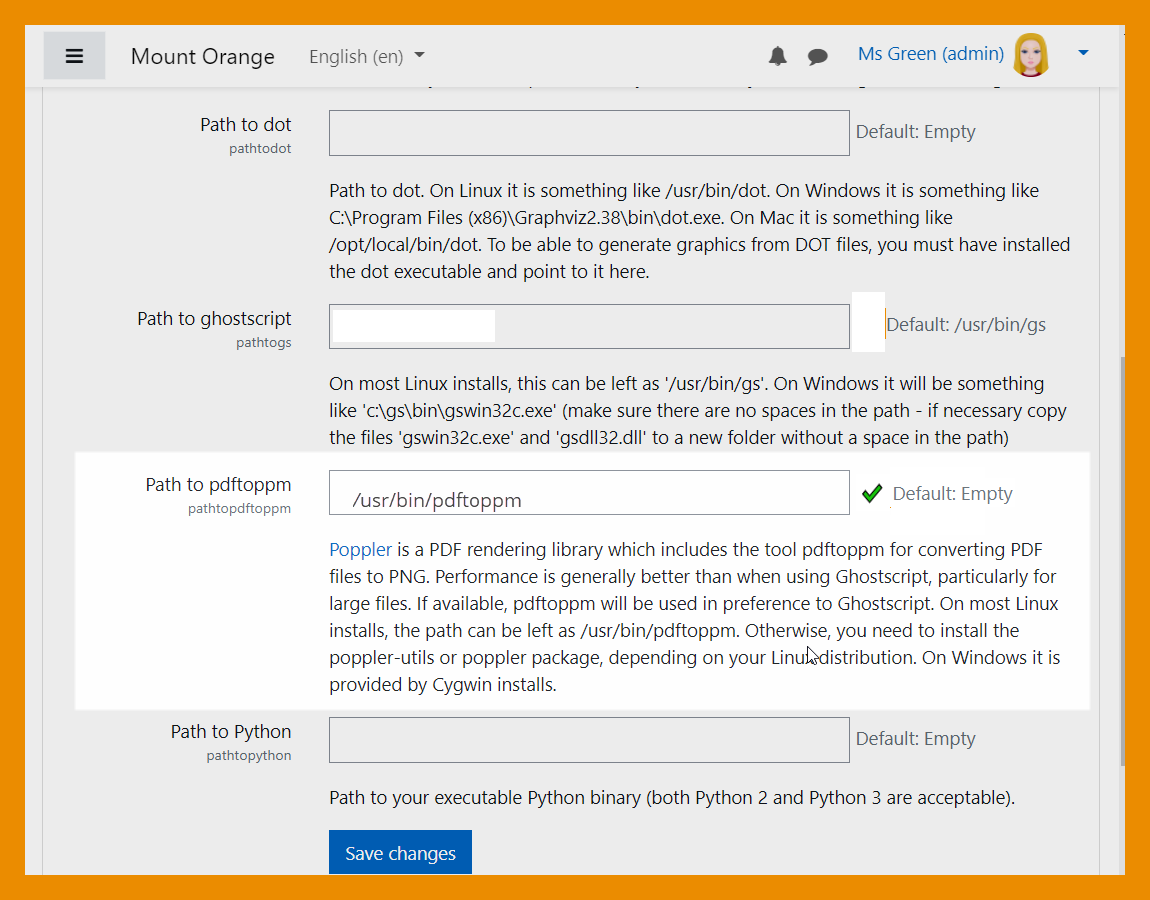Image resolution: width=1150 pixels, height=900 pixels.
Task: Click the page's vertical scrollbar
Action: coord(1124,560)
